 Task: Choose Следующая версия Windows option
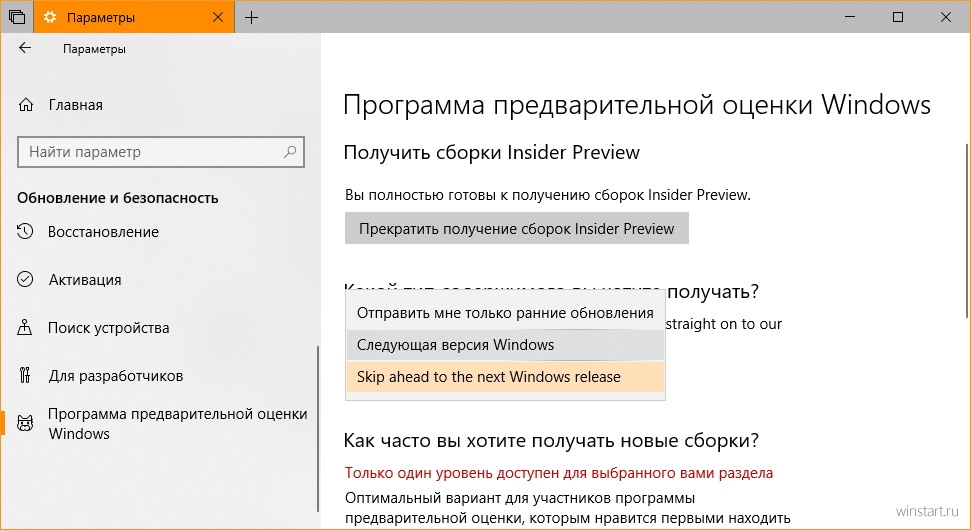(505, 345)
